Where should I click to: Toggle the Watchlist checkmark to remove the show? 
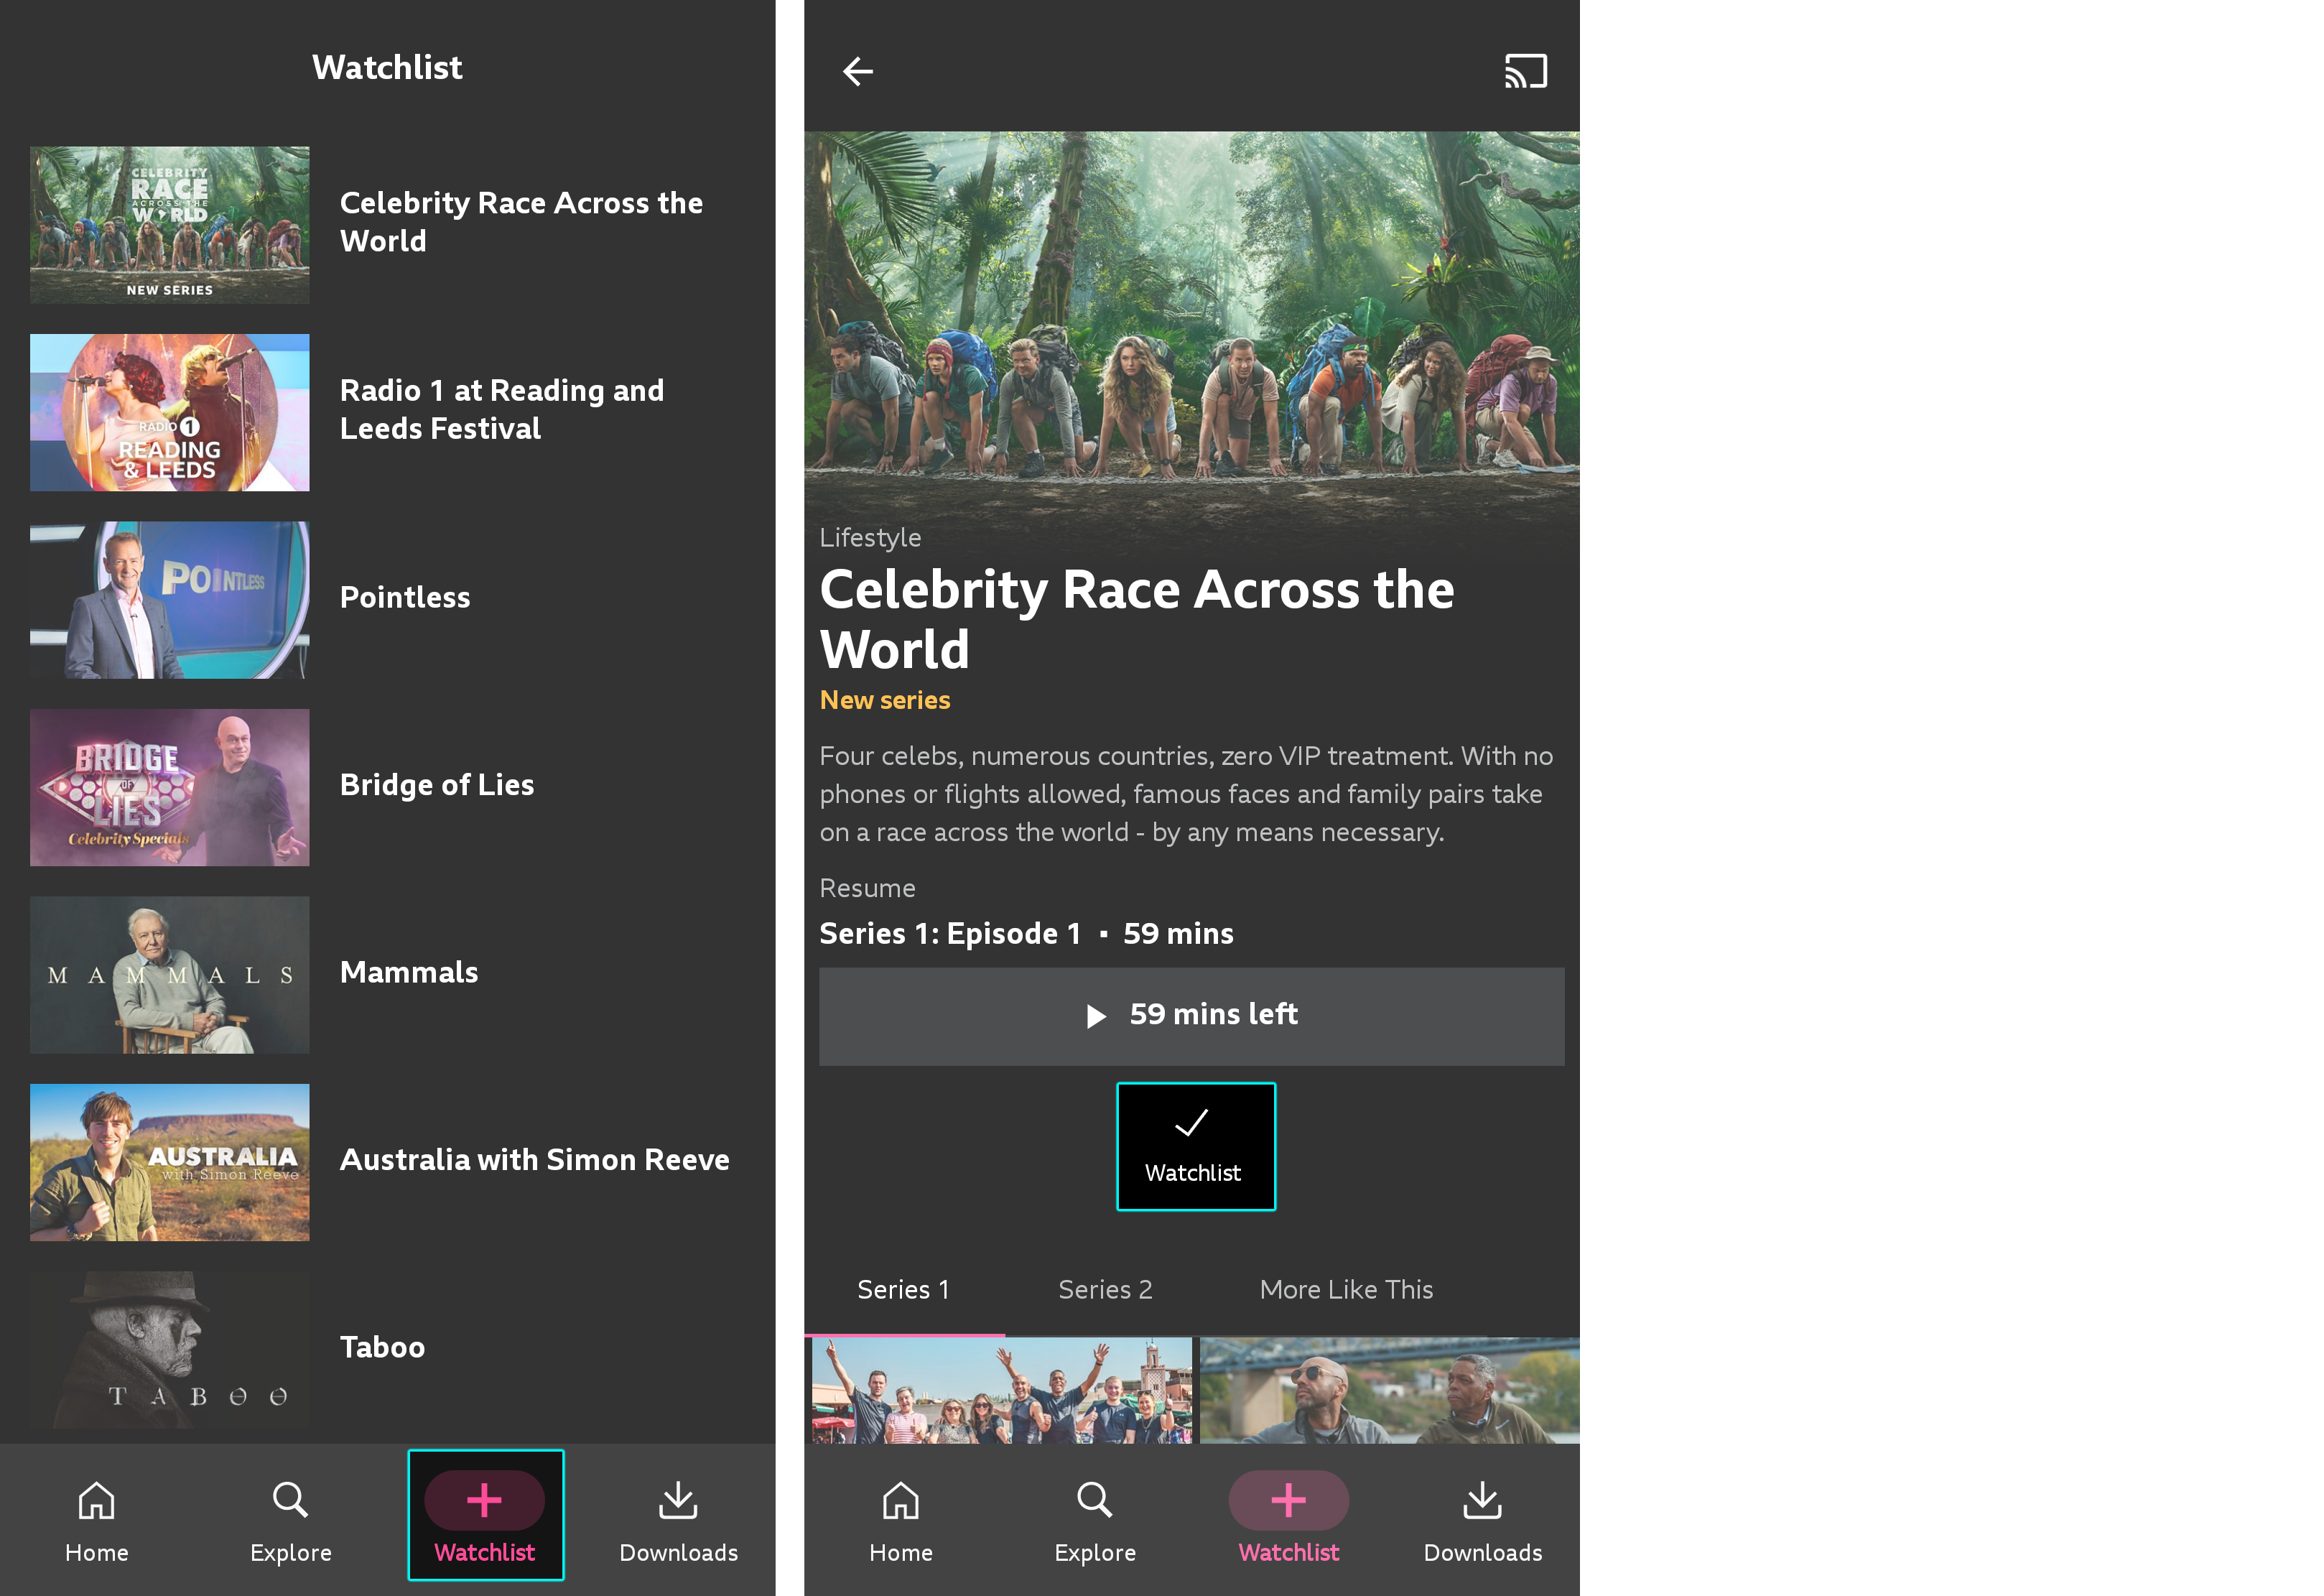pyautogui.click(x=1195, y=1146)
